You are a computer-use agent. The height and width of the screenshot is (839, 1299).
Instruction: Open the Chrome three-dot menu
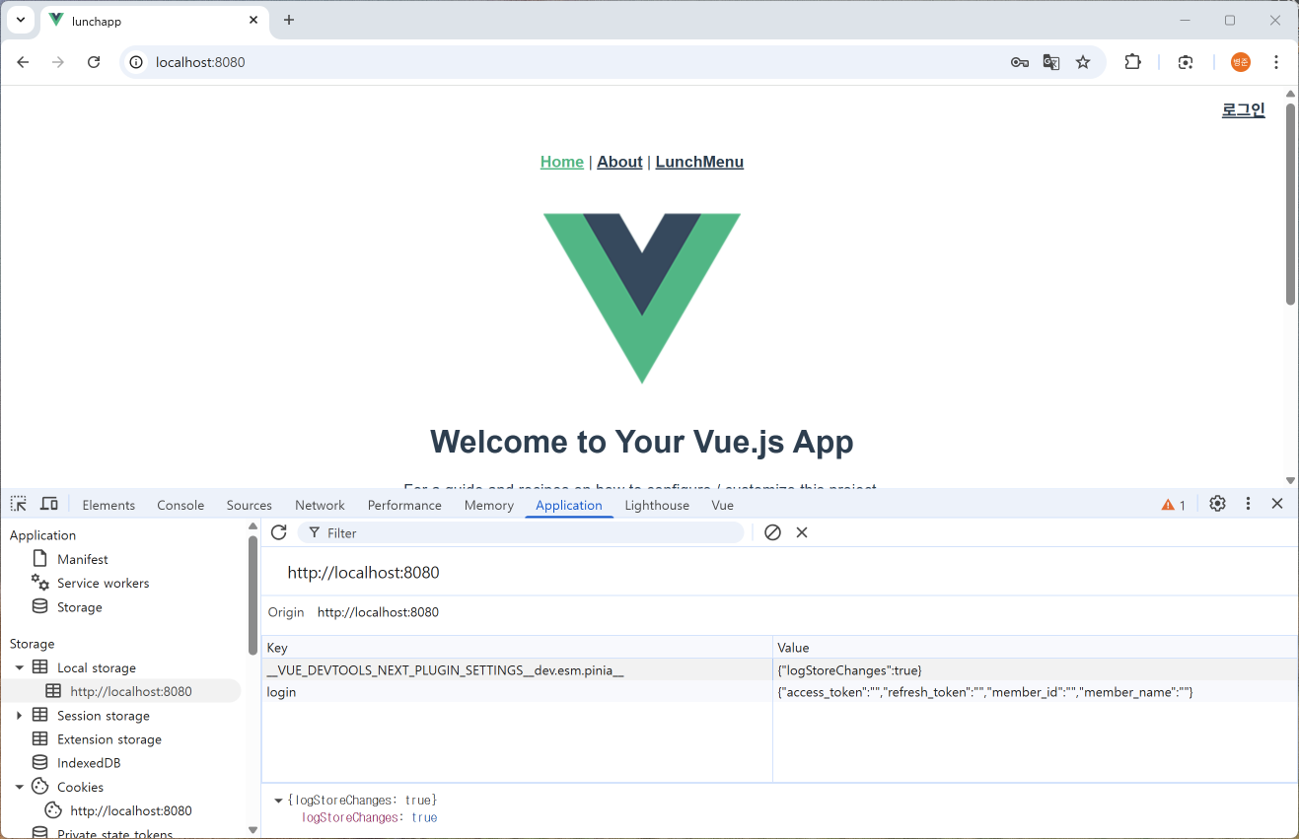pyautogui.click(x=1276, y=62)
